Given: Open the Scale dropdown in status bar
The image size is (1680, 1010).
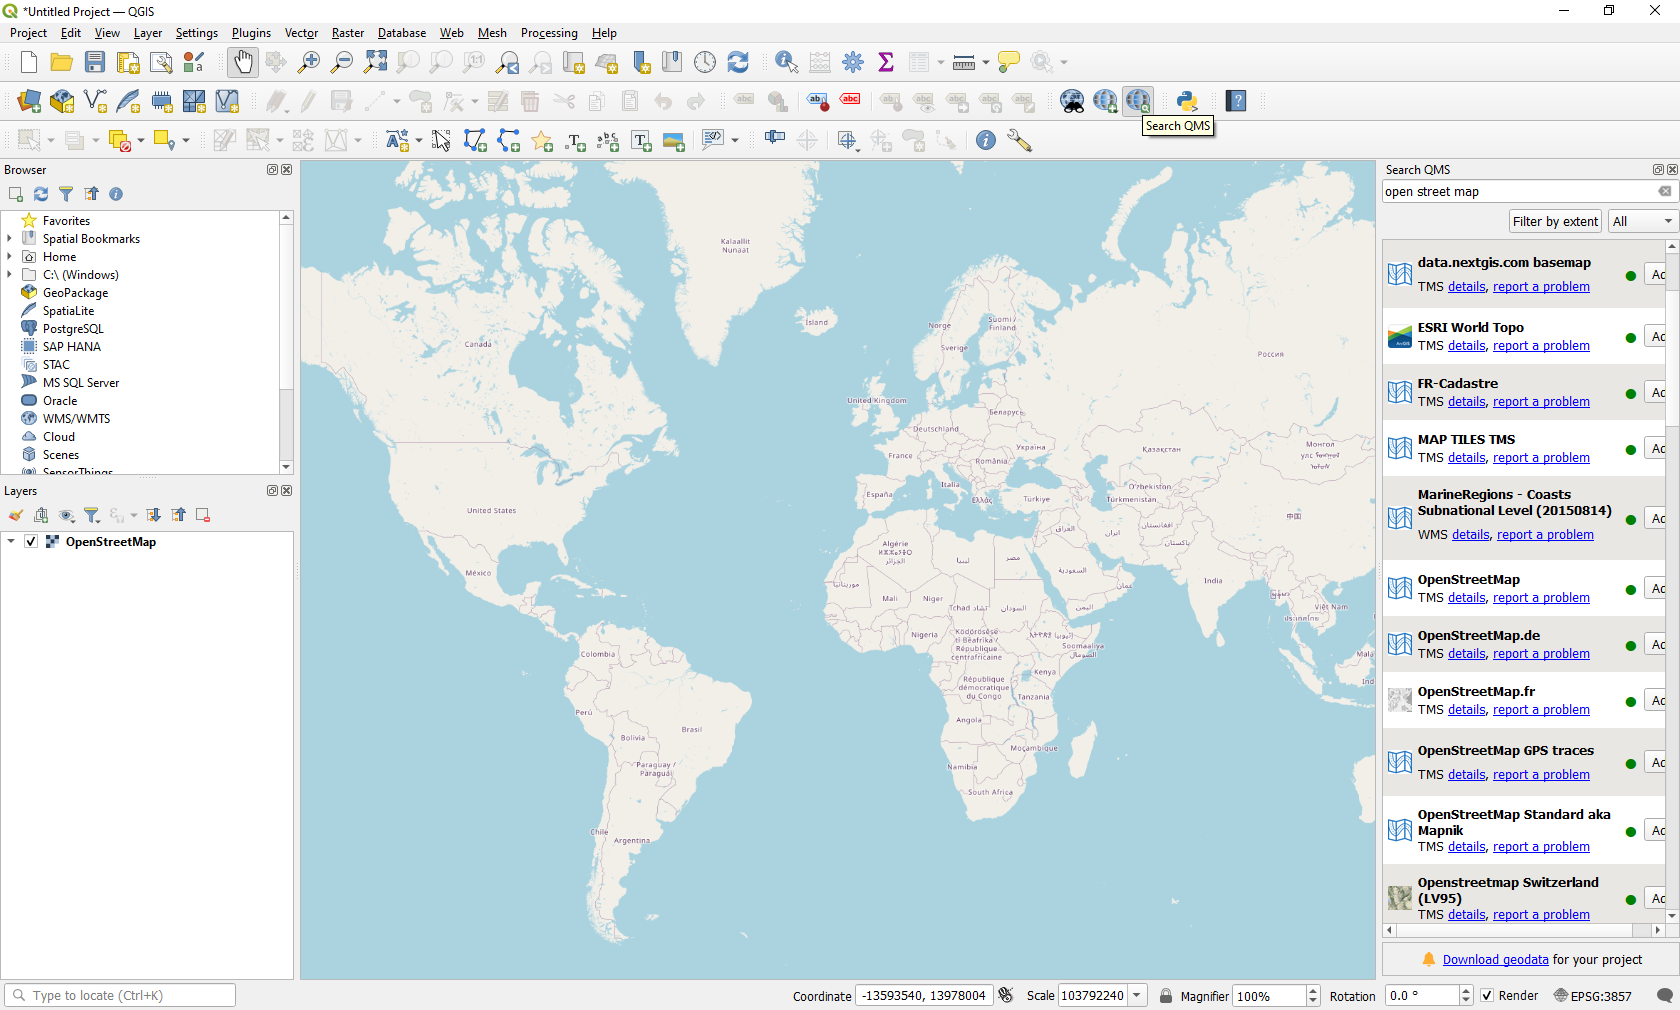Looking at the screenshot, I should [x=1137, y=996].
